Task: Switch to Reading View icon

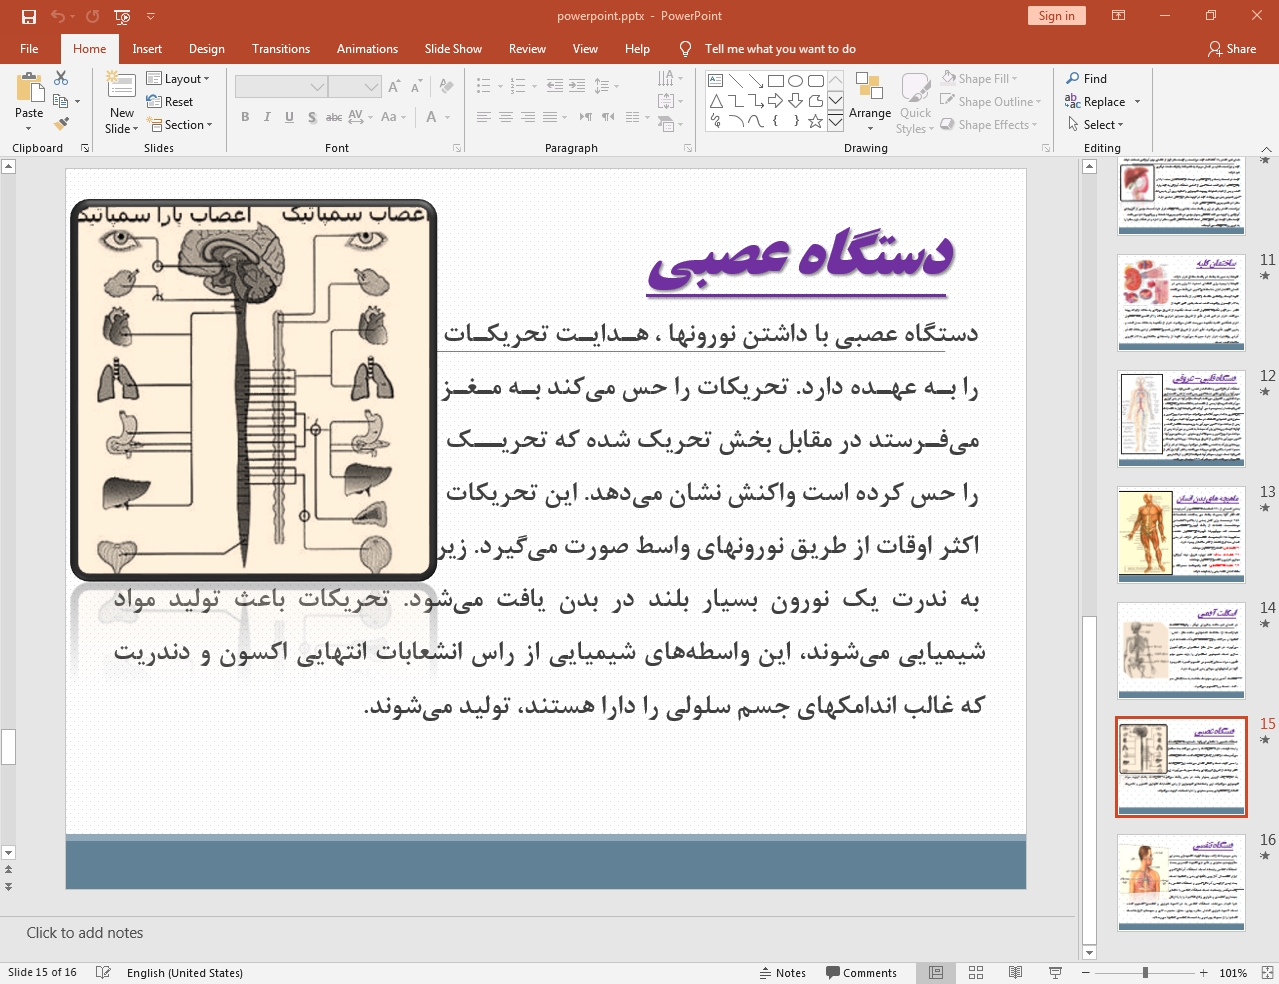Action: click(x=1016, y=972)
